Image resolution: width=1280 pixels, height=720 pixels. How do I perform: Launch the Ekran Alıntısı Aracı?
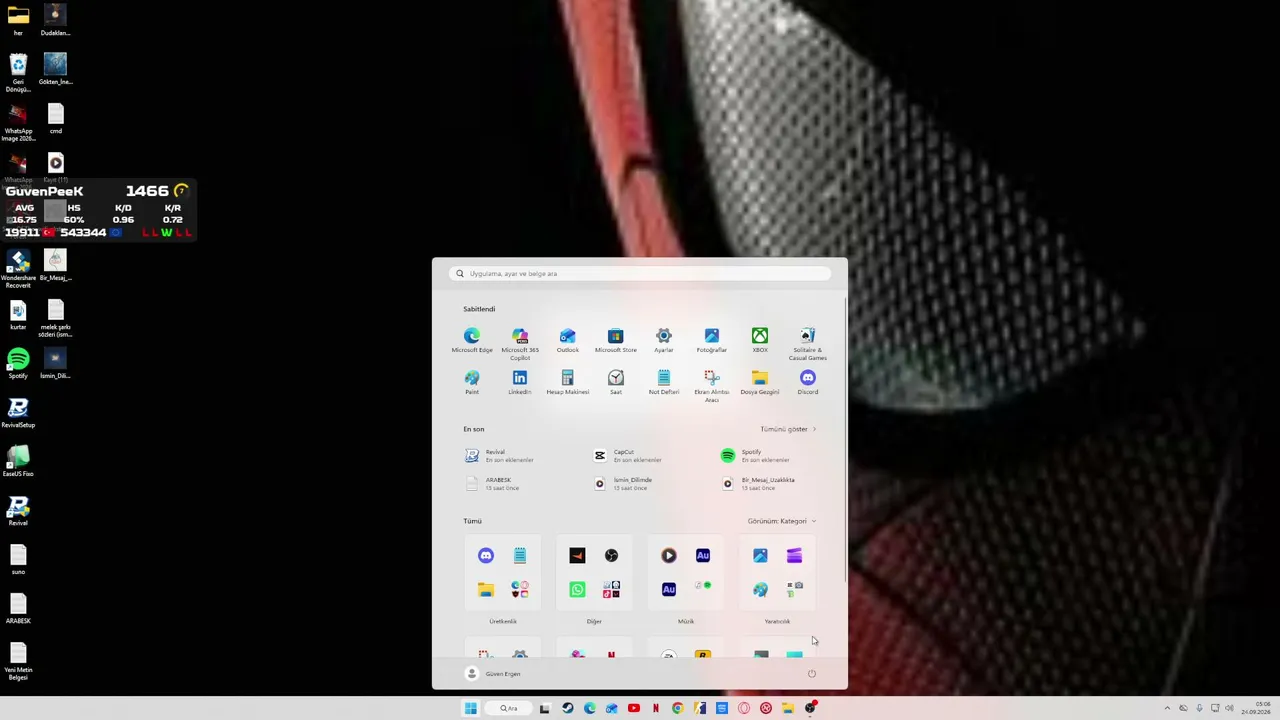tap(712, 385)
